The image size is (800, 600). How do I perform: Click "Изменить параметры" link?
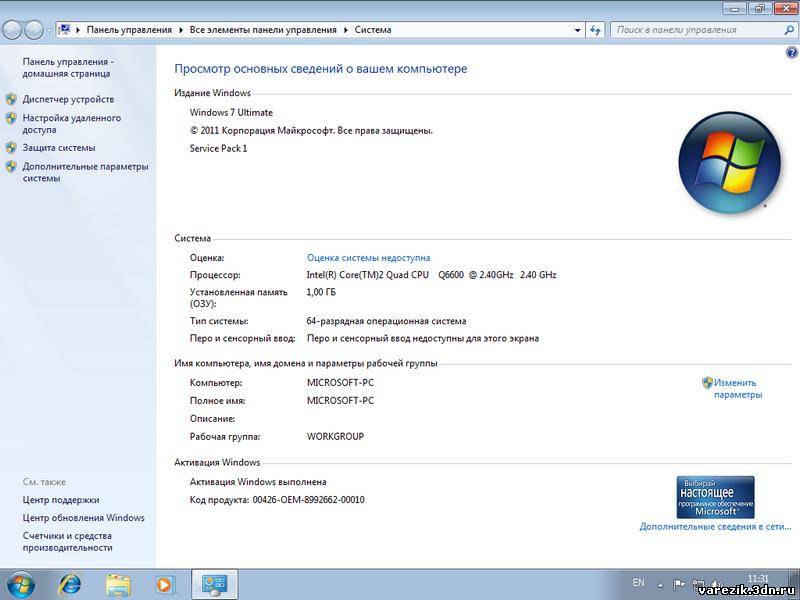pyautogui.click(x=736, y=388)
